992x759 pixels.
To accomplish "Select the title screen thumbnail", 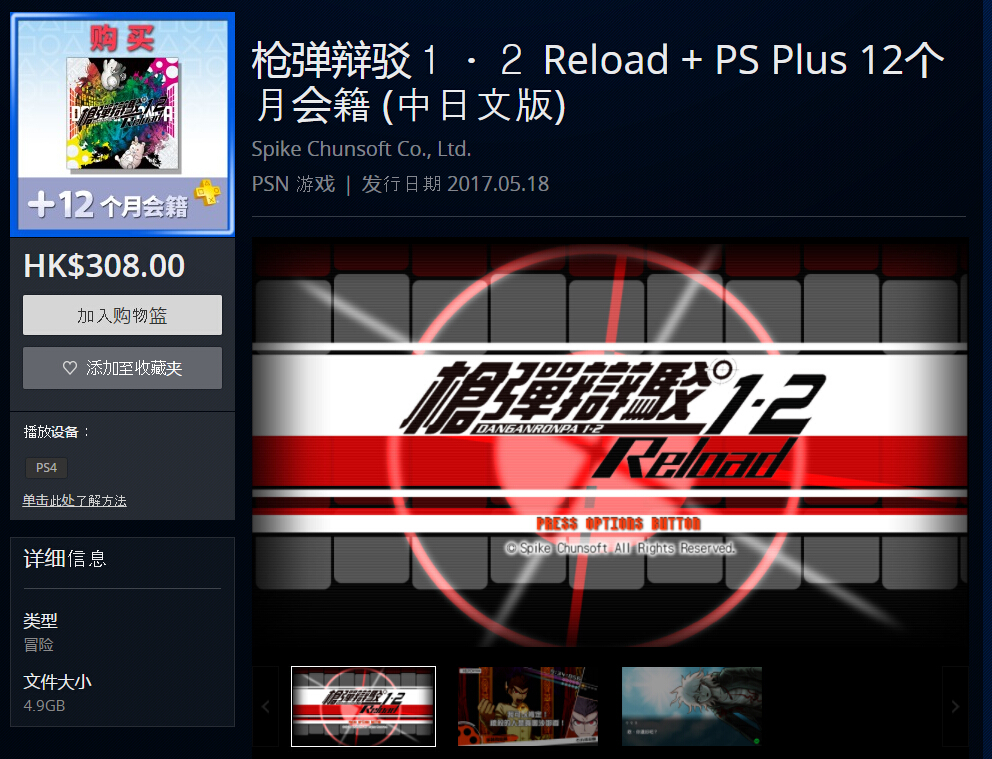I will 363,707.
